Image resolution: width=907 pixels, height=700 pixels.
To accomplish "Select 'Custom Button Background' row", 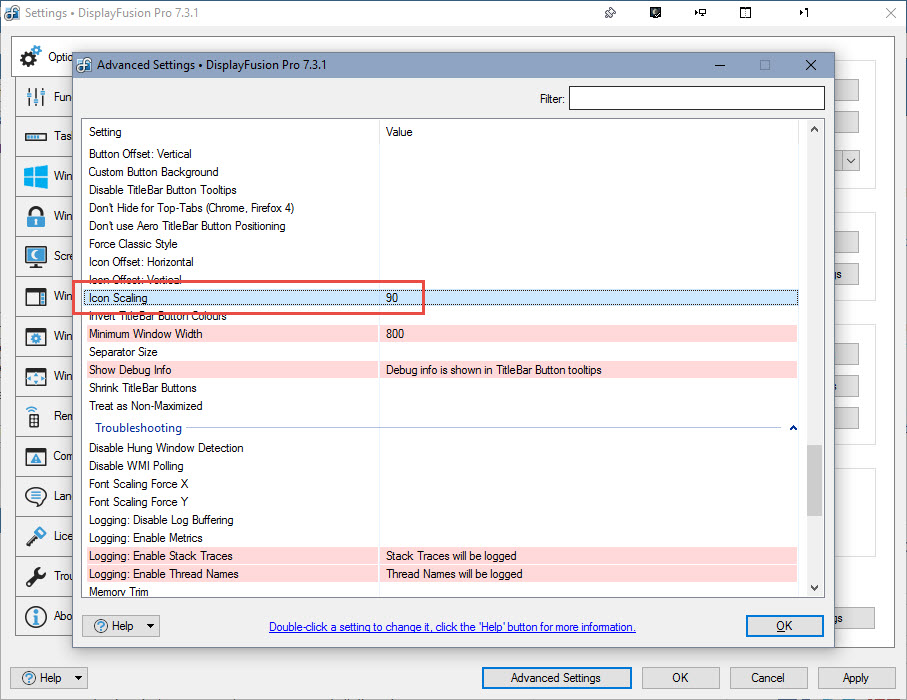I will tap(441, 172).
